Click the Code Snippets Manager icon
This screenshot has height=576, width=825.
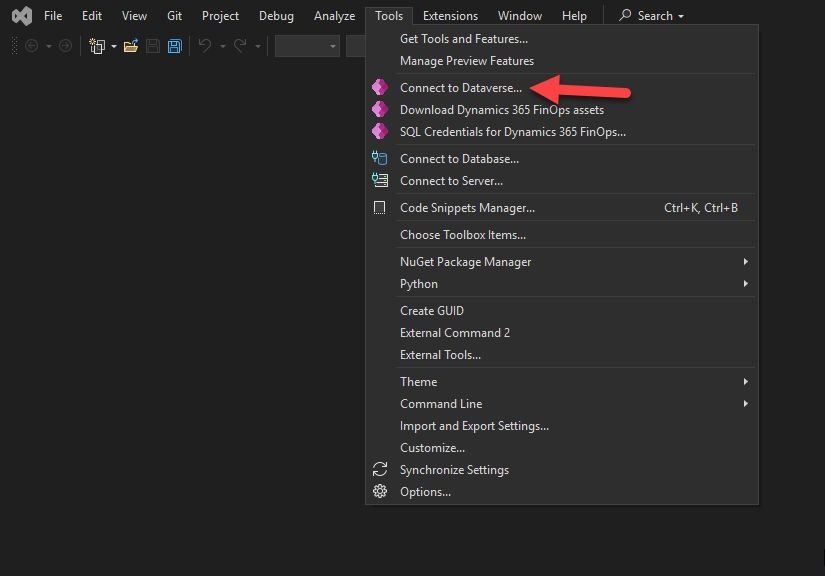tap(379, 208)
